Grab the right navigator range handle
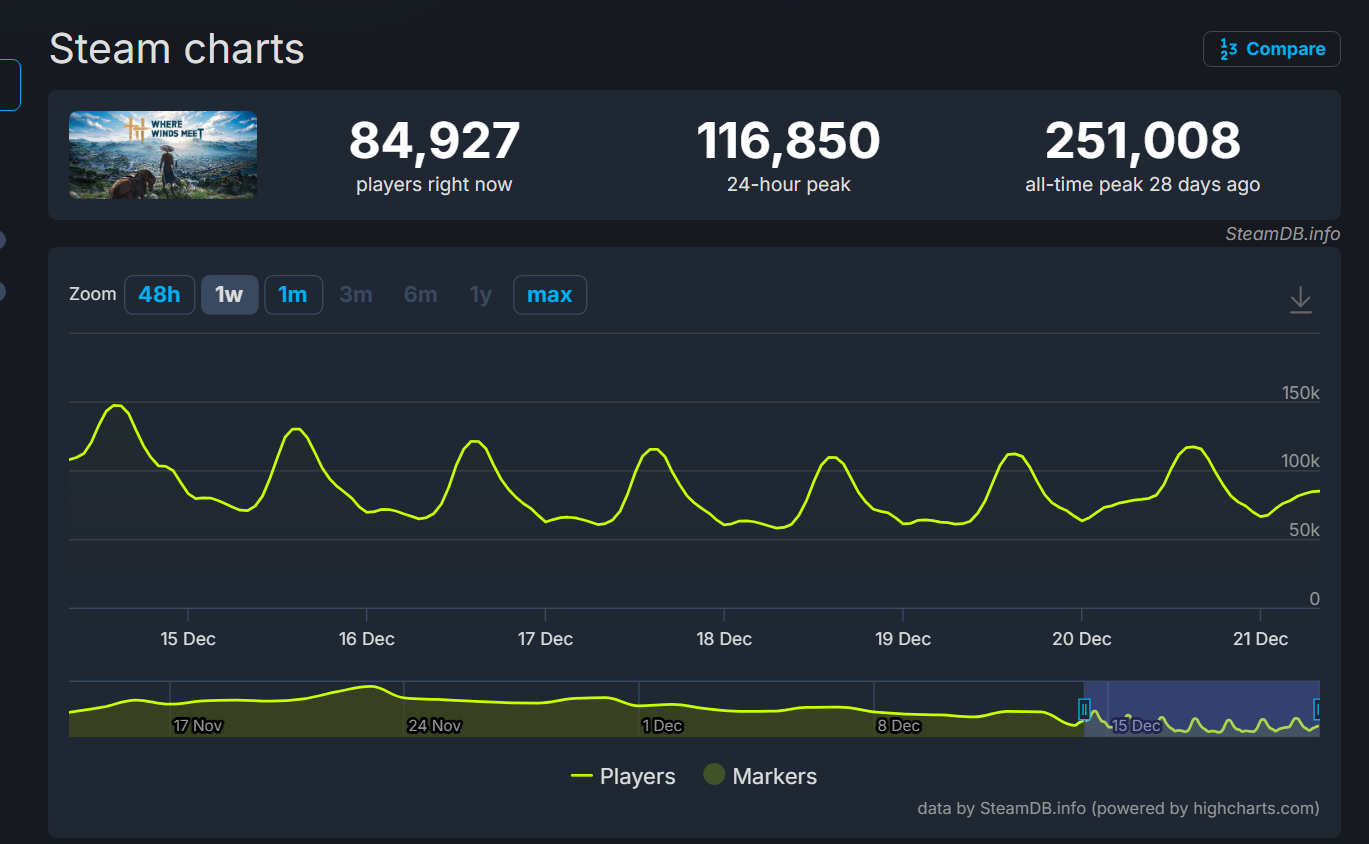This screenshot has height=844, width=1369. (x=1316, y=710)
